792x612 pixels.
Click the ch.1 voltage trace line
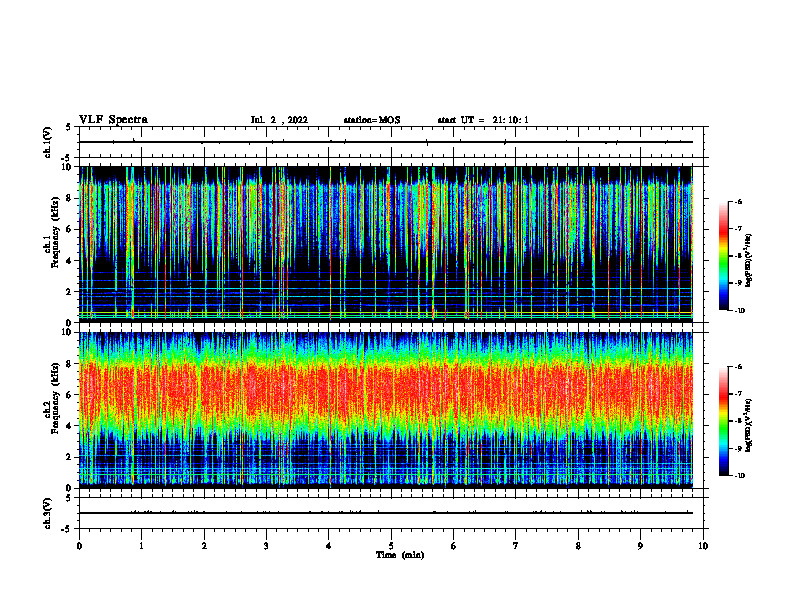(386, 142)
